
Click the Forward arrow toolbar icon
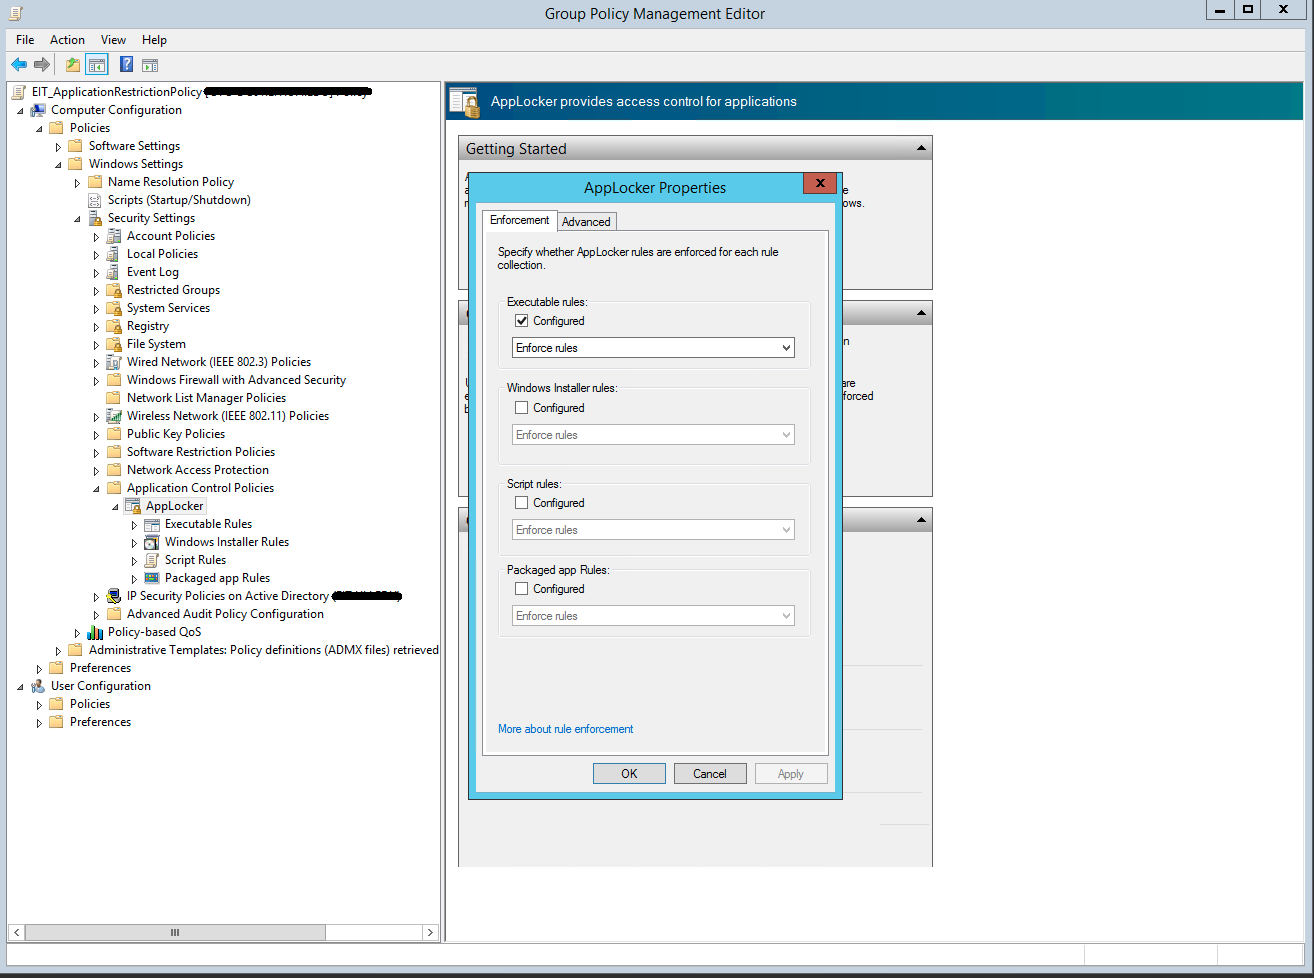pos(42,65)
